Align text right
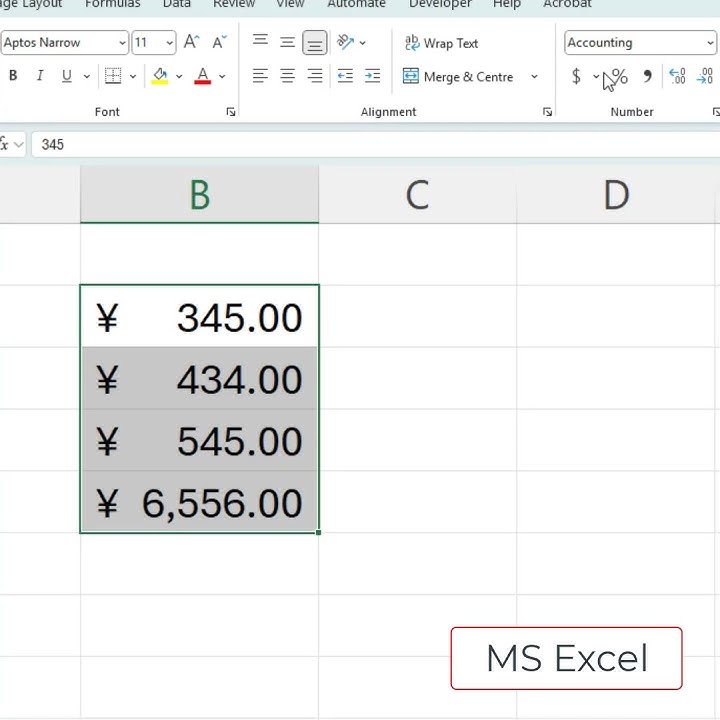 (315, 76)
